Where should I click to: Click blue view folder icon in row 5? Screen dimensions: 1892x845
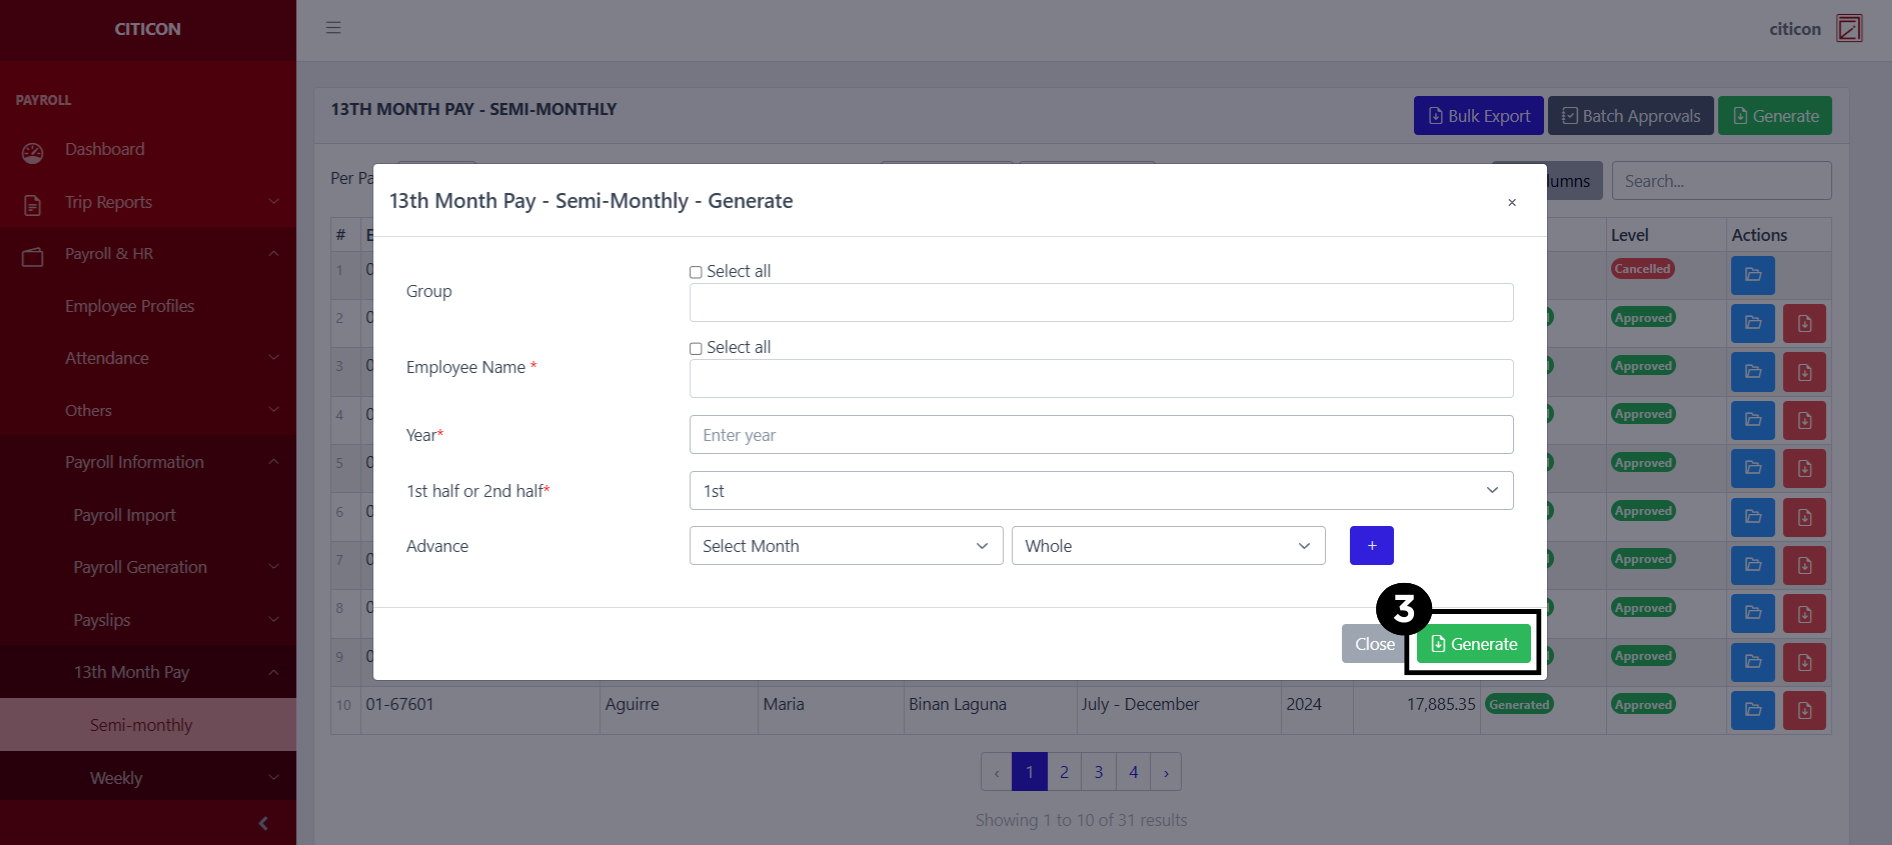[1753, 468]
